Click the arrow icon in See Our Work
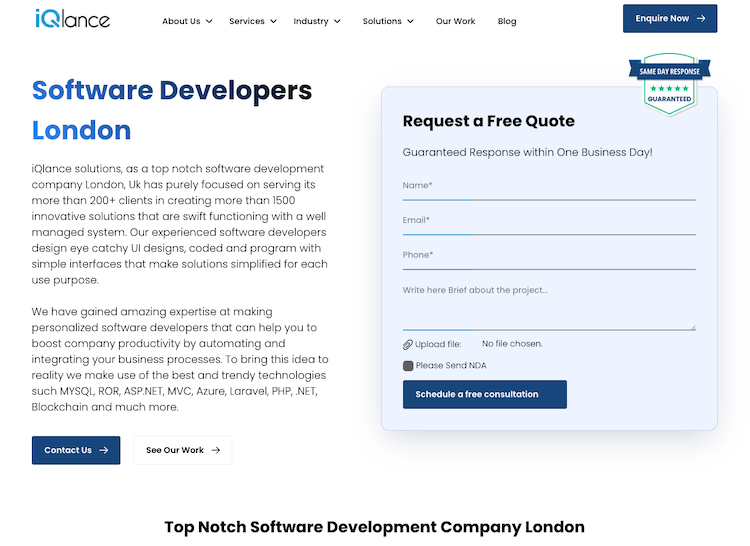The width and height of the screenshot is (750, 546). (x=217, y=451)
